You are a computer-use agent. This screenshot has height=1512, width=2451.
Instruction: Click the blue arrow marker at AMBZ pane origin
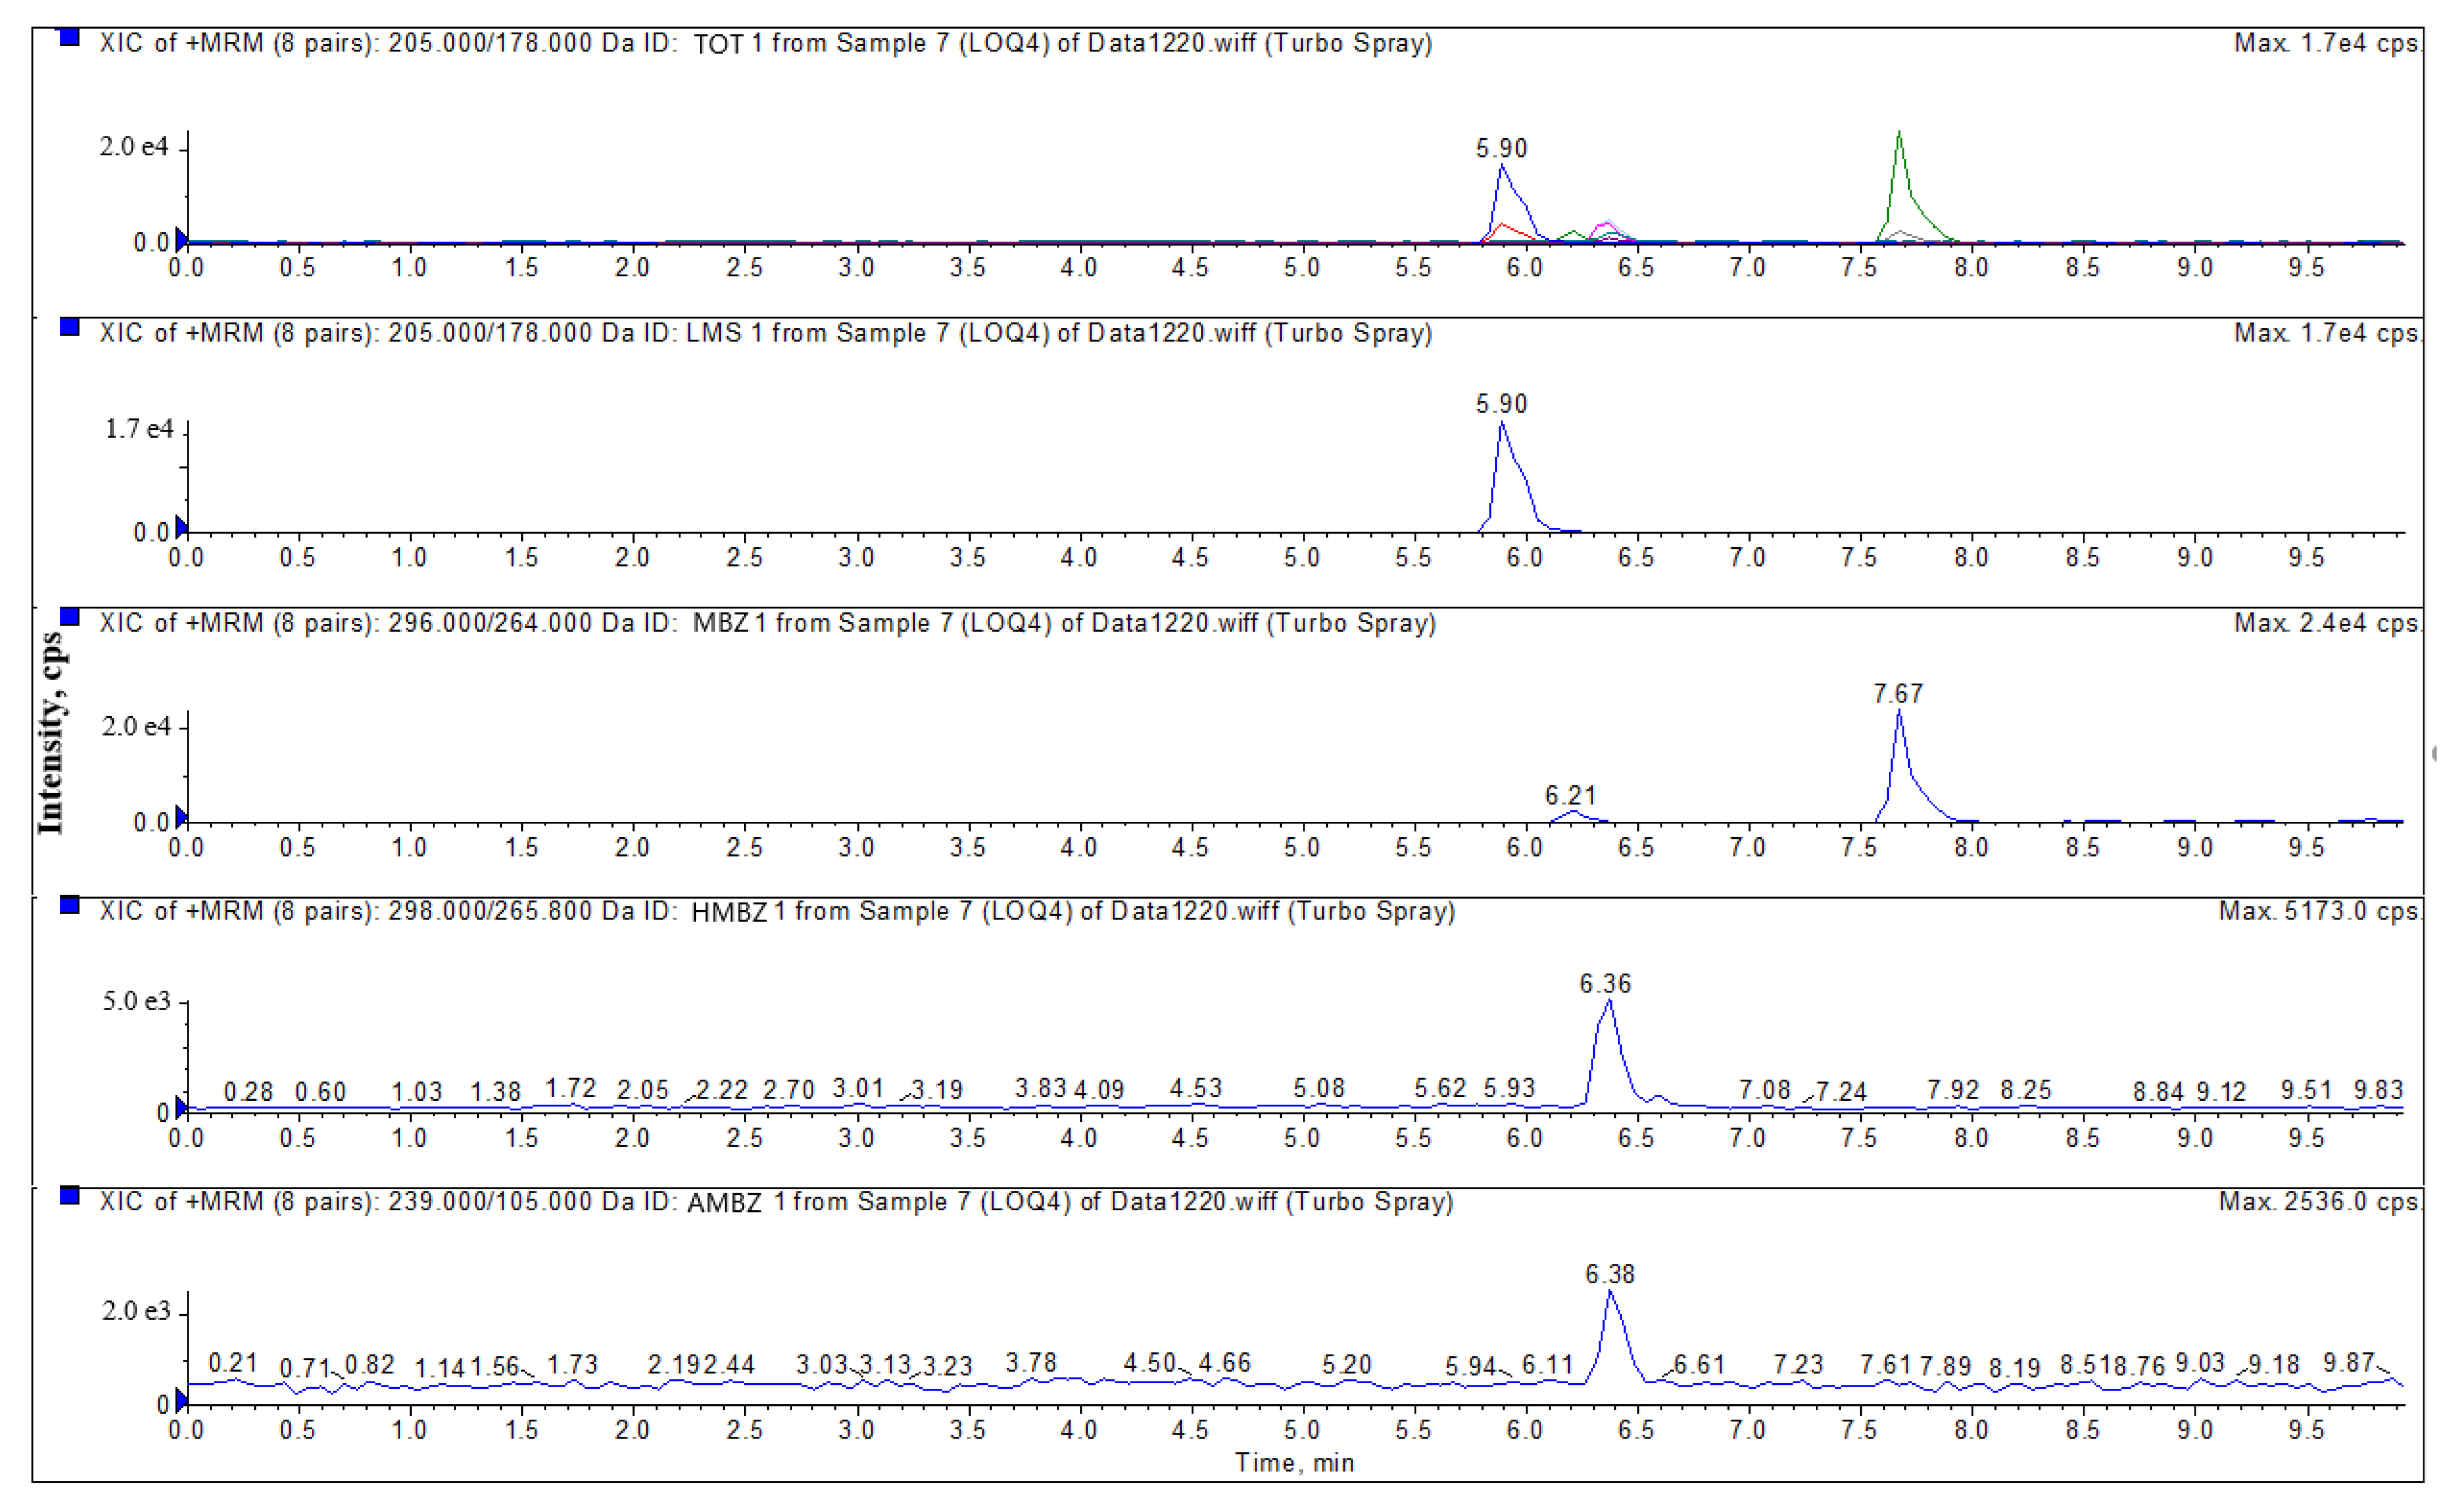181,1399
